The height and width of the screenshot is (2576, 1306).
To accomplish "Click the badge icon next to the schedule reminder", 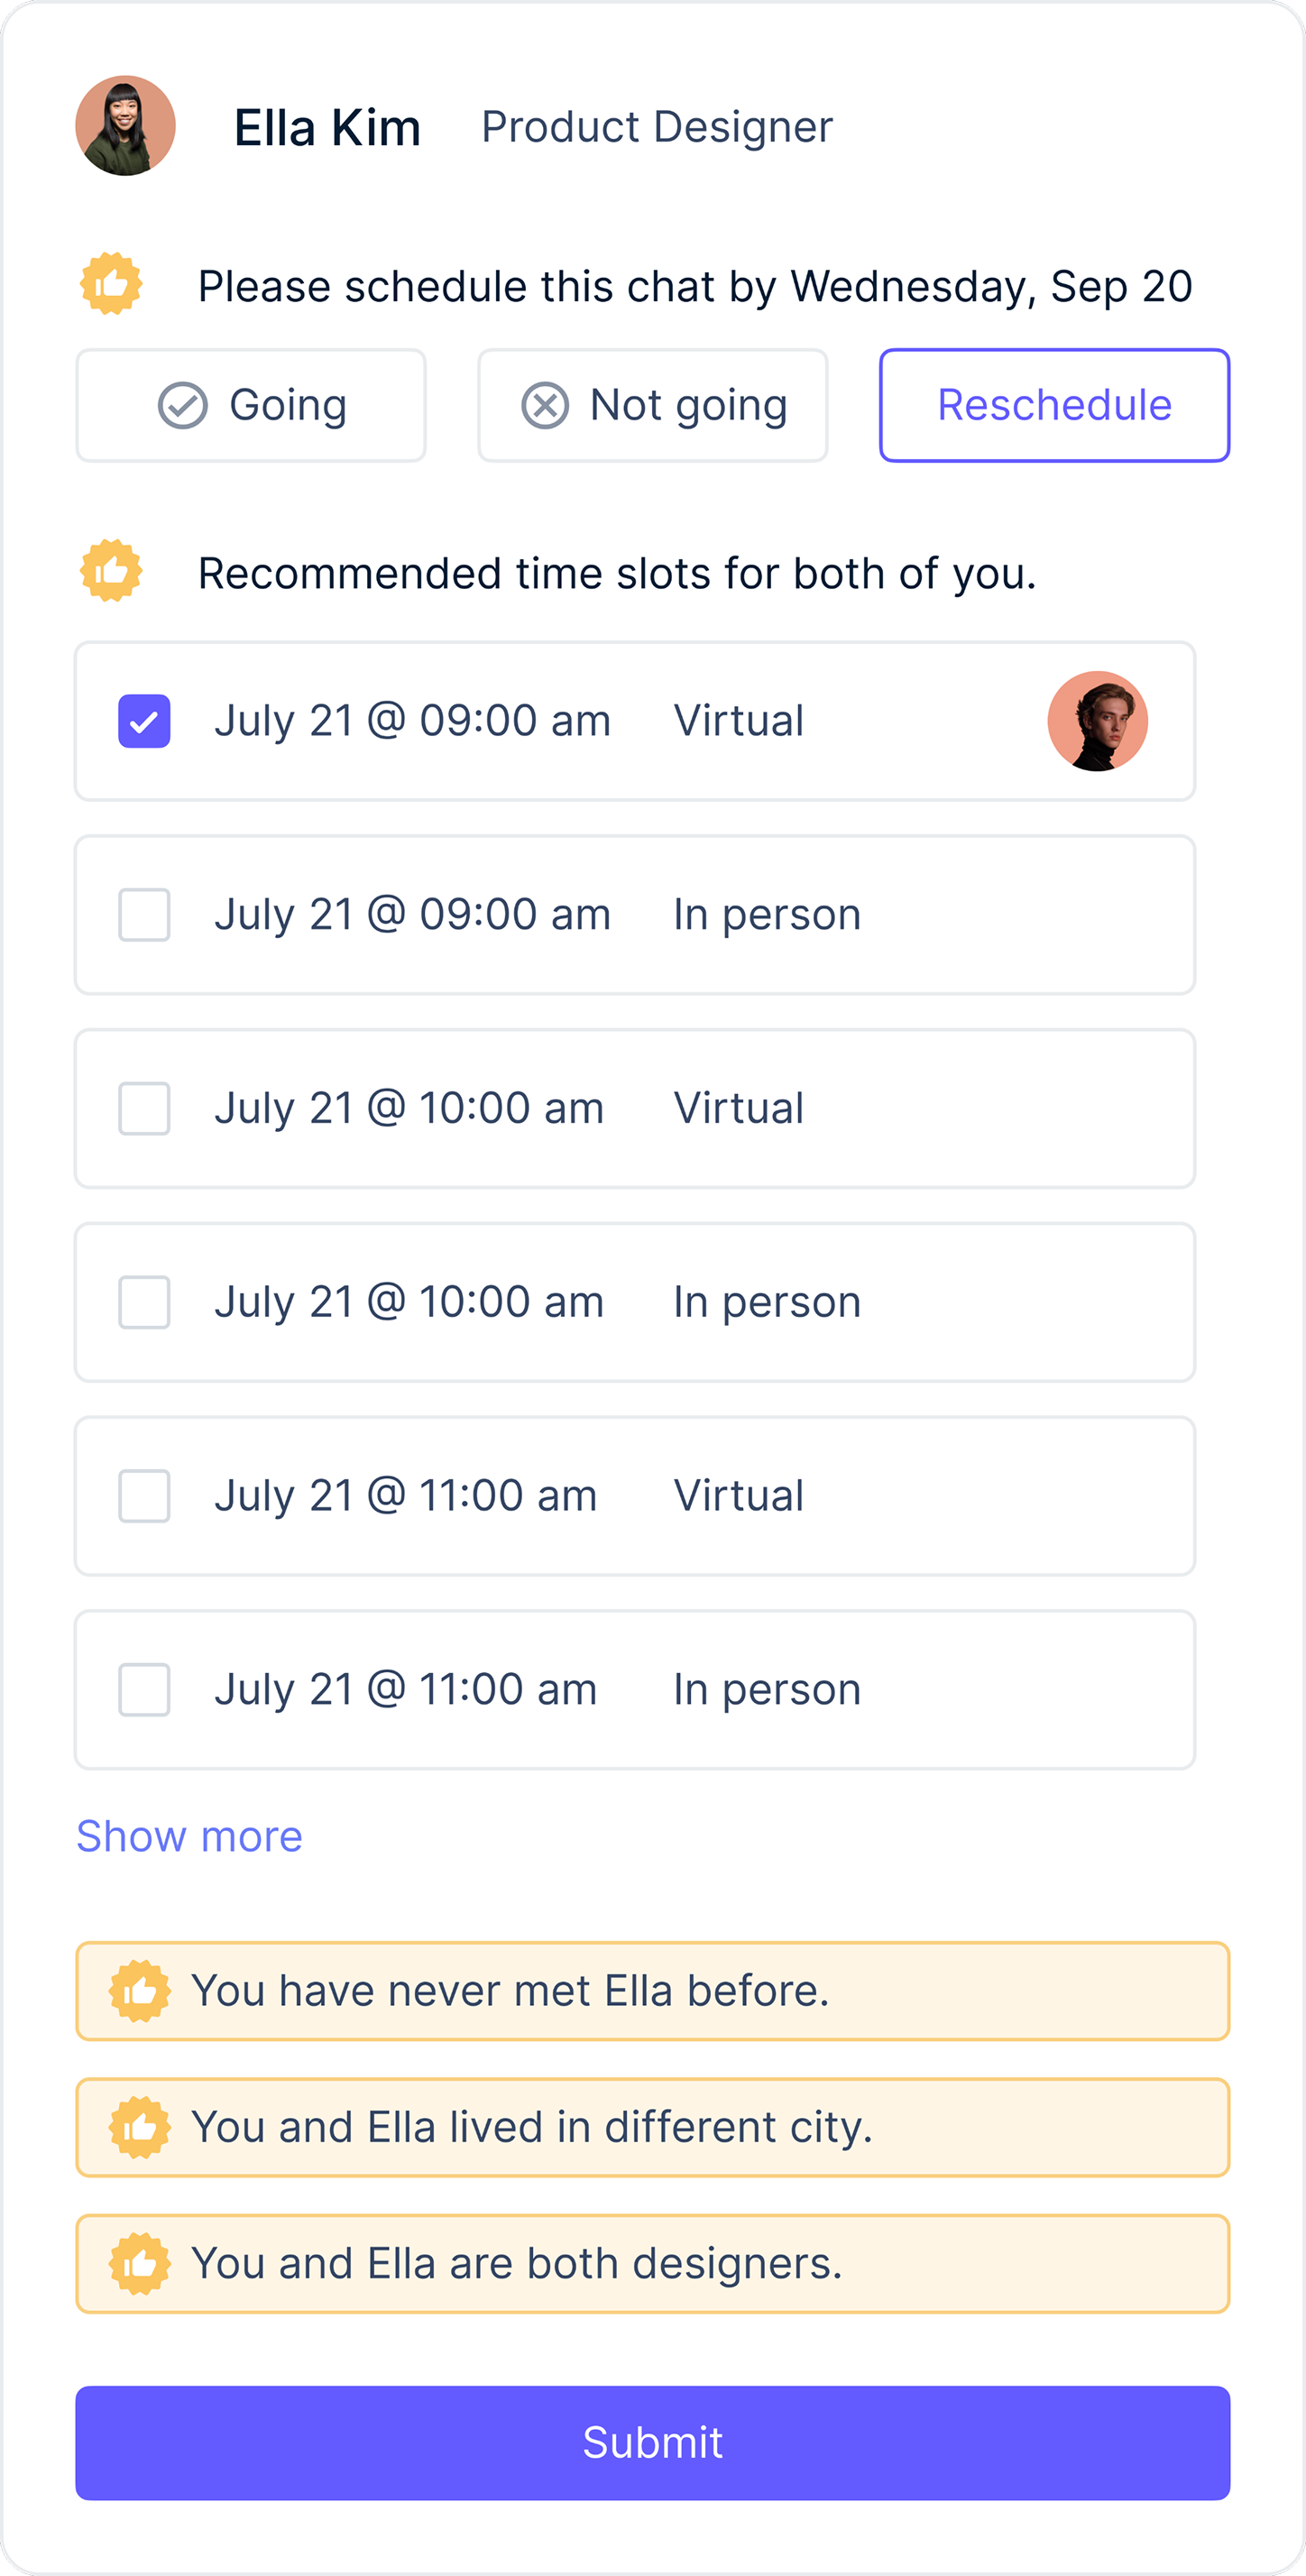I will click(113, 285).
